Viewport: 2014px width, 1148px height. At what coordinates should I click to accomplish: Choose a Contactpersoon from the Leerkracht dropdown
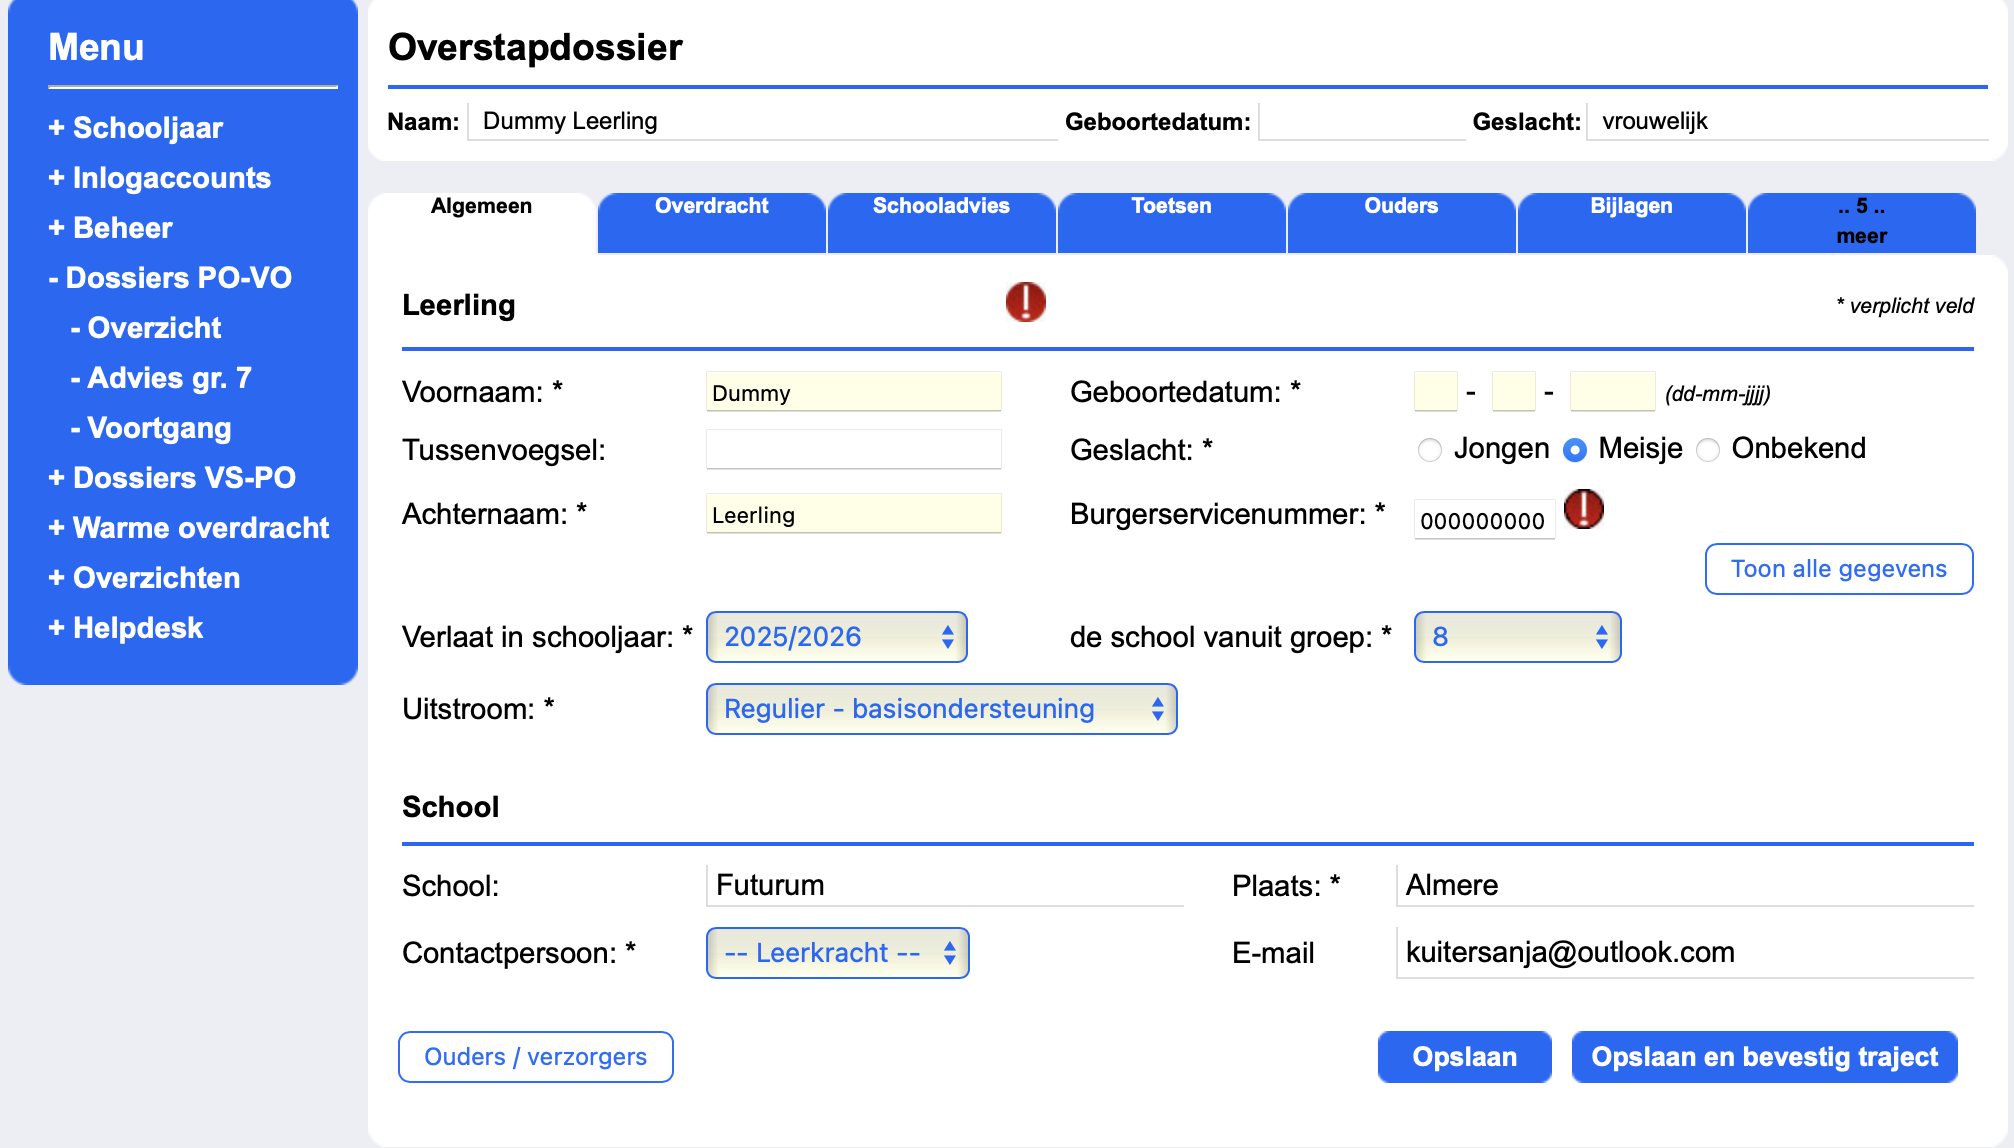point(837,953)
